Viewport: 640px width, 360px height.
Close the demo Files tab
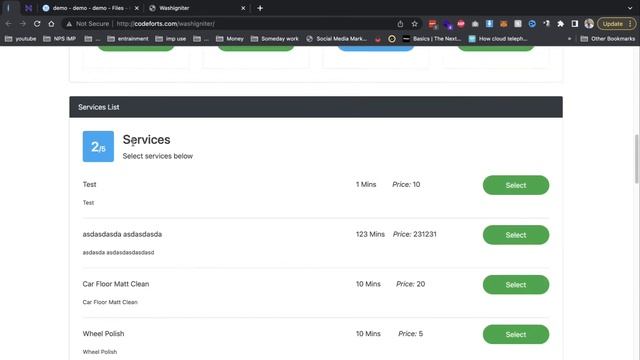(x=137, y=8)
